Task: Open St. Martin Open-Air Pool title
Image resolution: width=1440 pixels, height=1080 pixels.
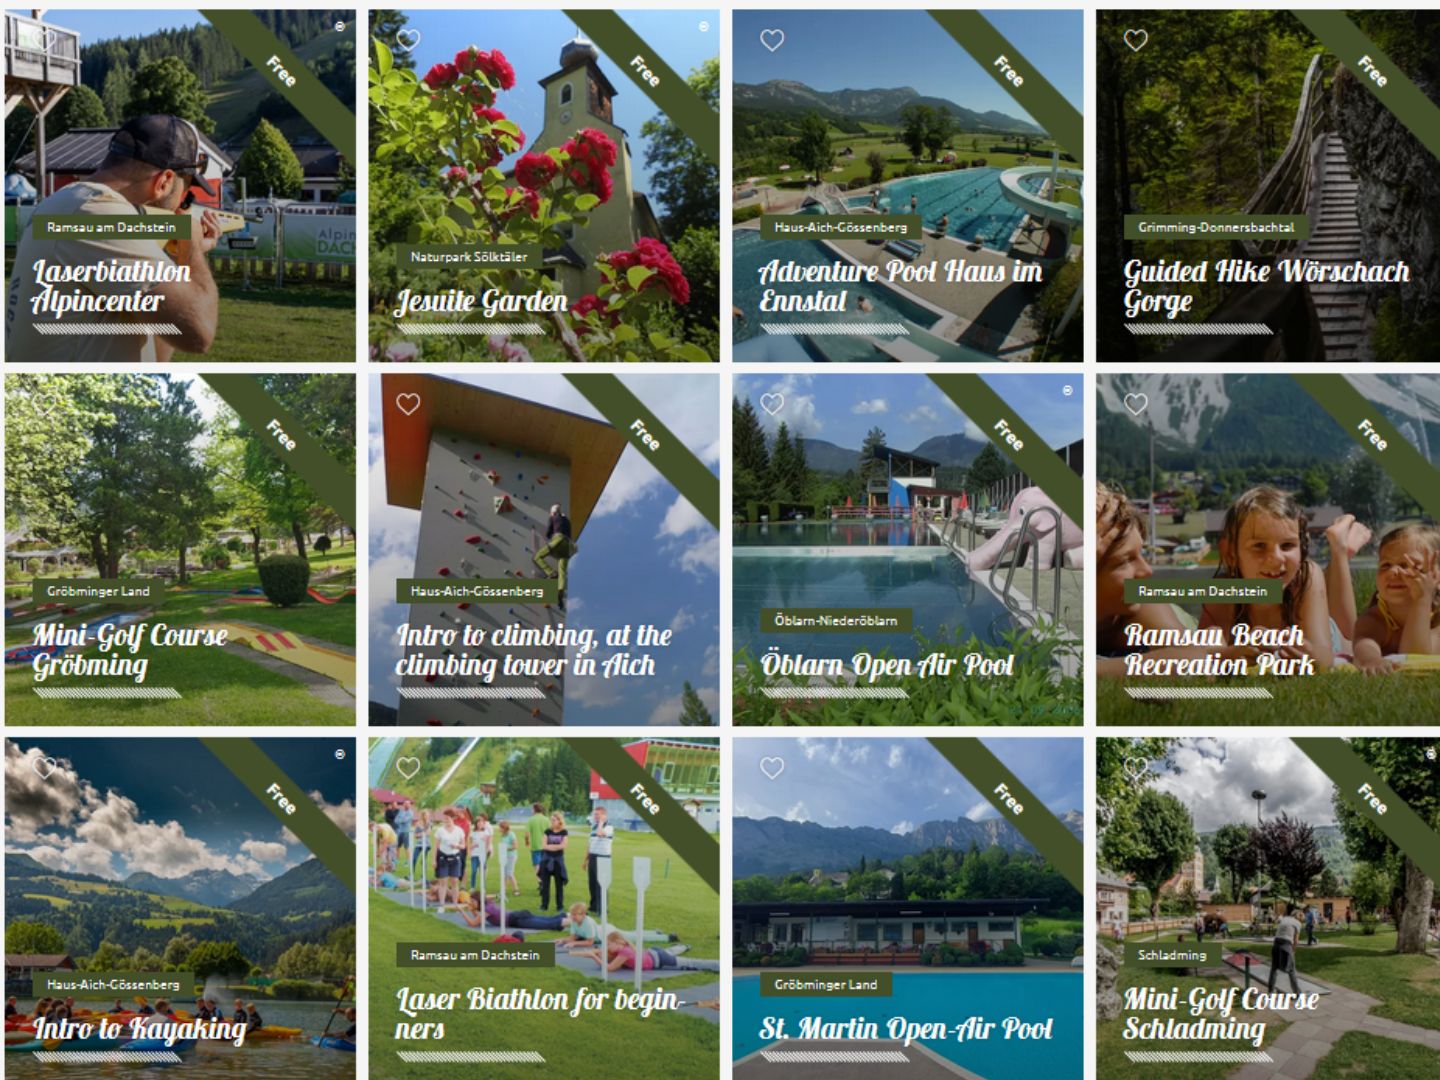Action: [x=906, y=1029]
